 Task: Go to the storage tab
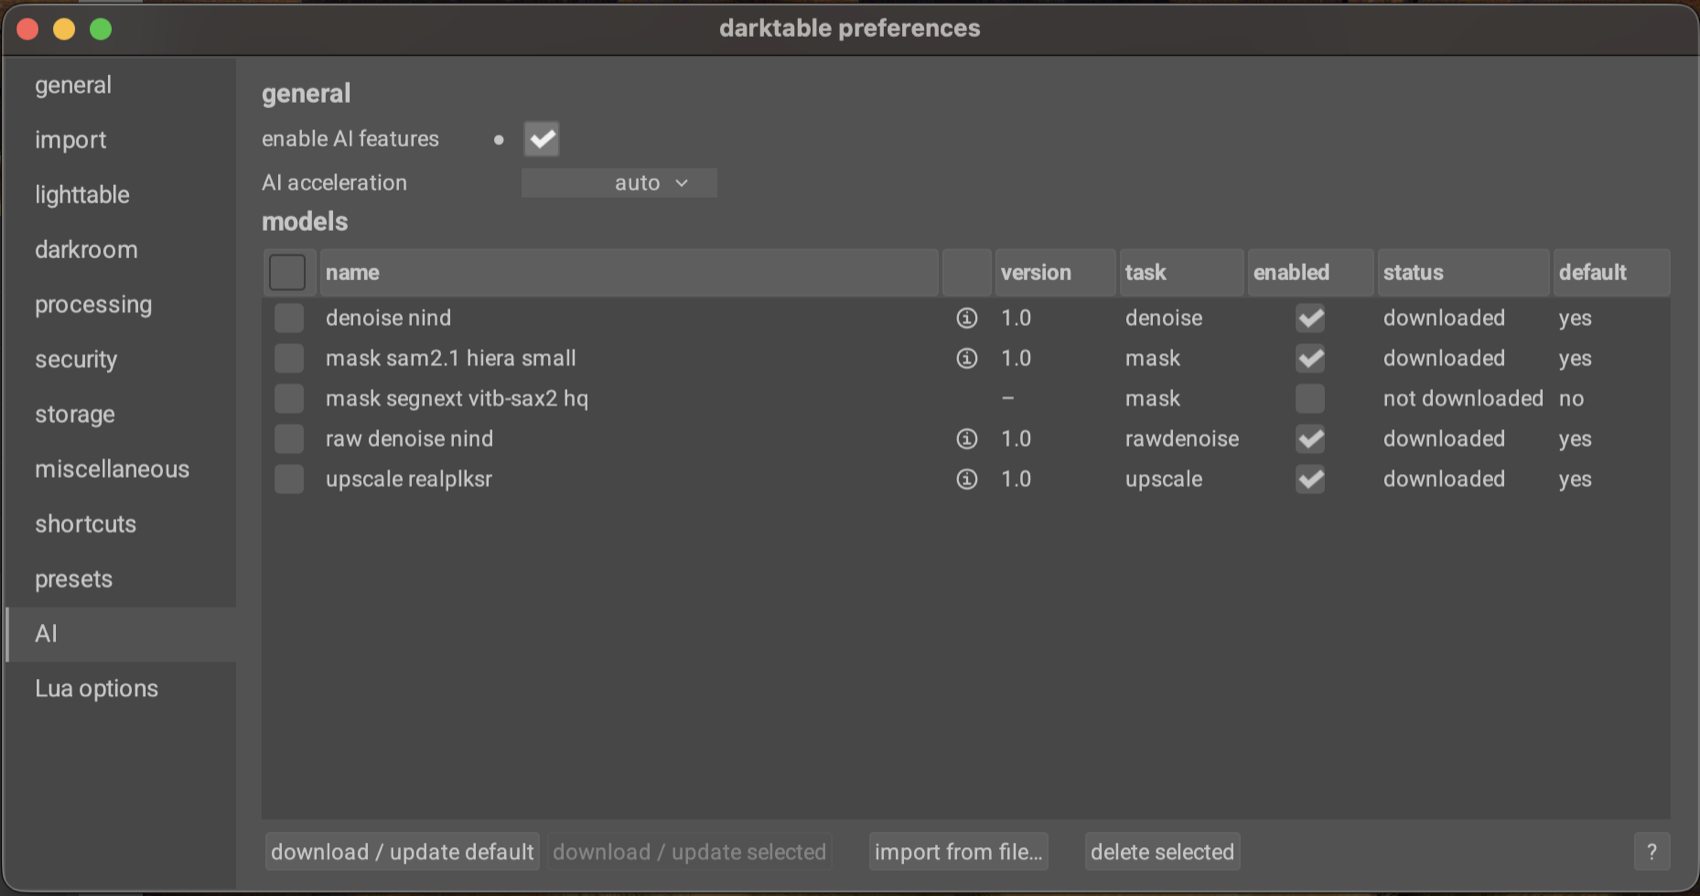120,414
